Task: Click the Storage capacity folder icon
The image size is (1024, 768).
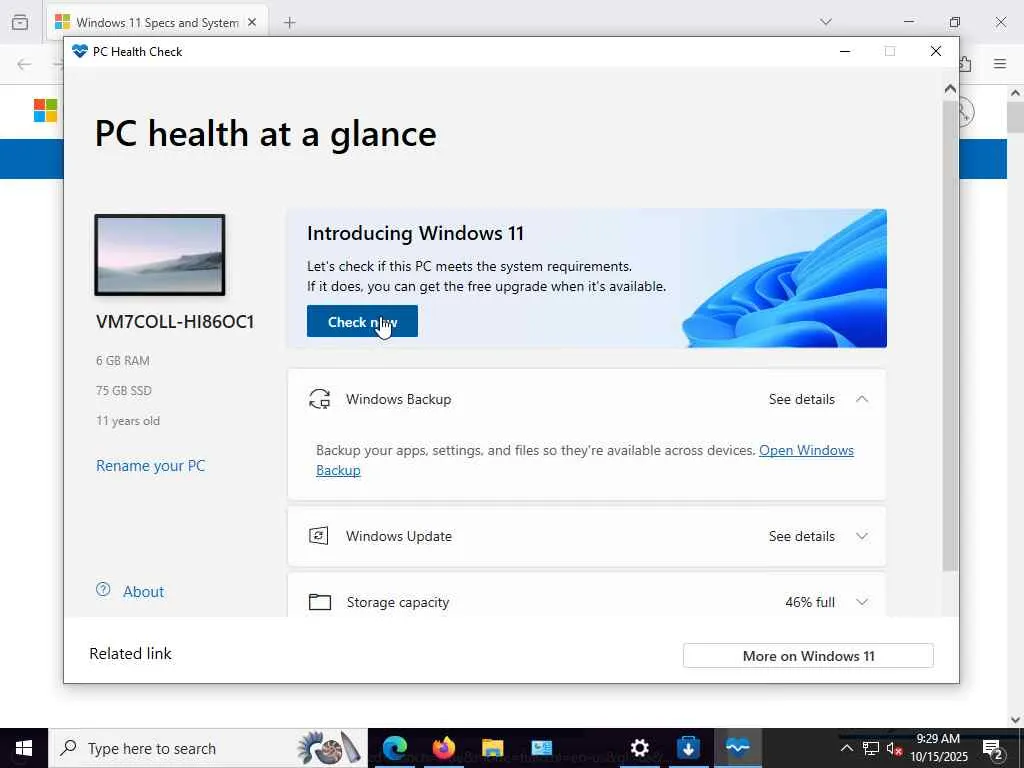Action: (x=320, y=602)
